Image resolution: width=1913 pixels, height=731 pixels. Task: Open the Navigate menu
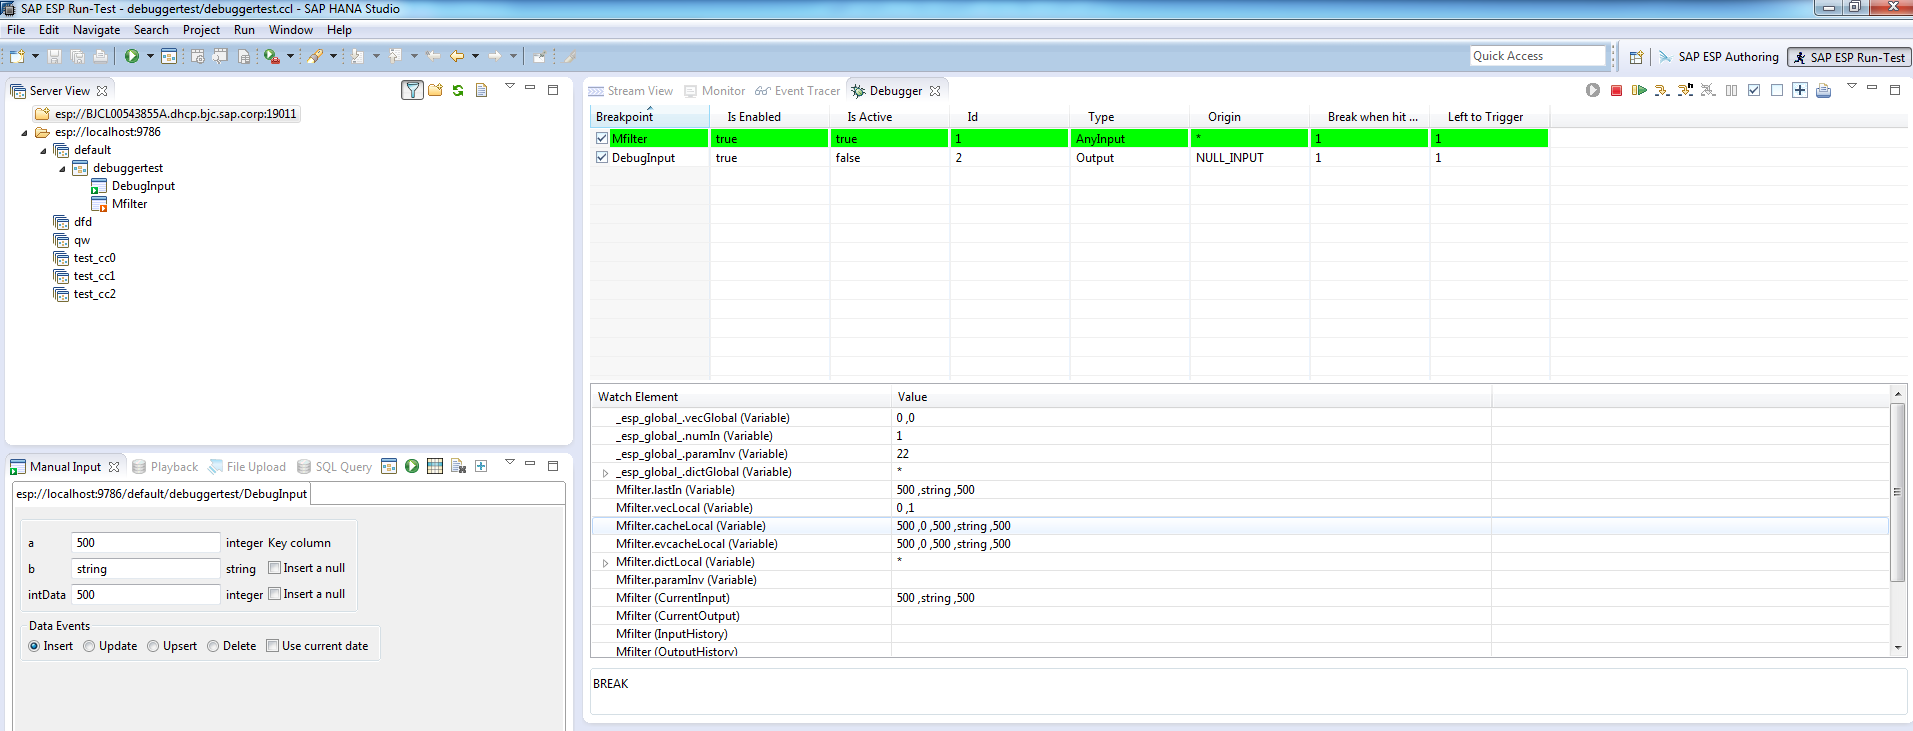point(96,30)
